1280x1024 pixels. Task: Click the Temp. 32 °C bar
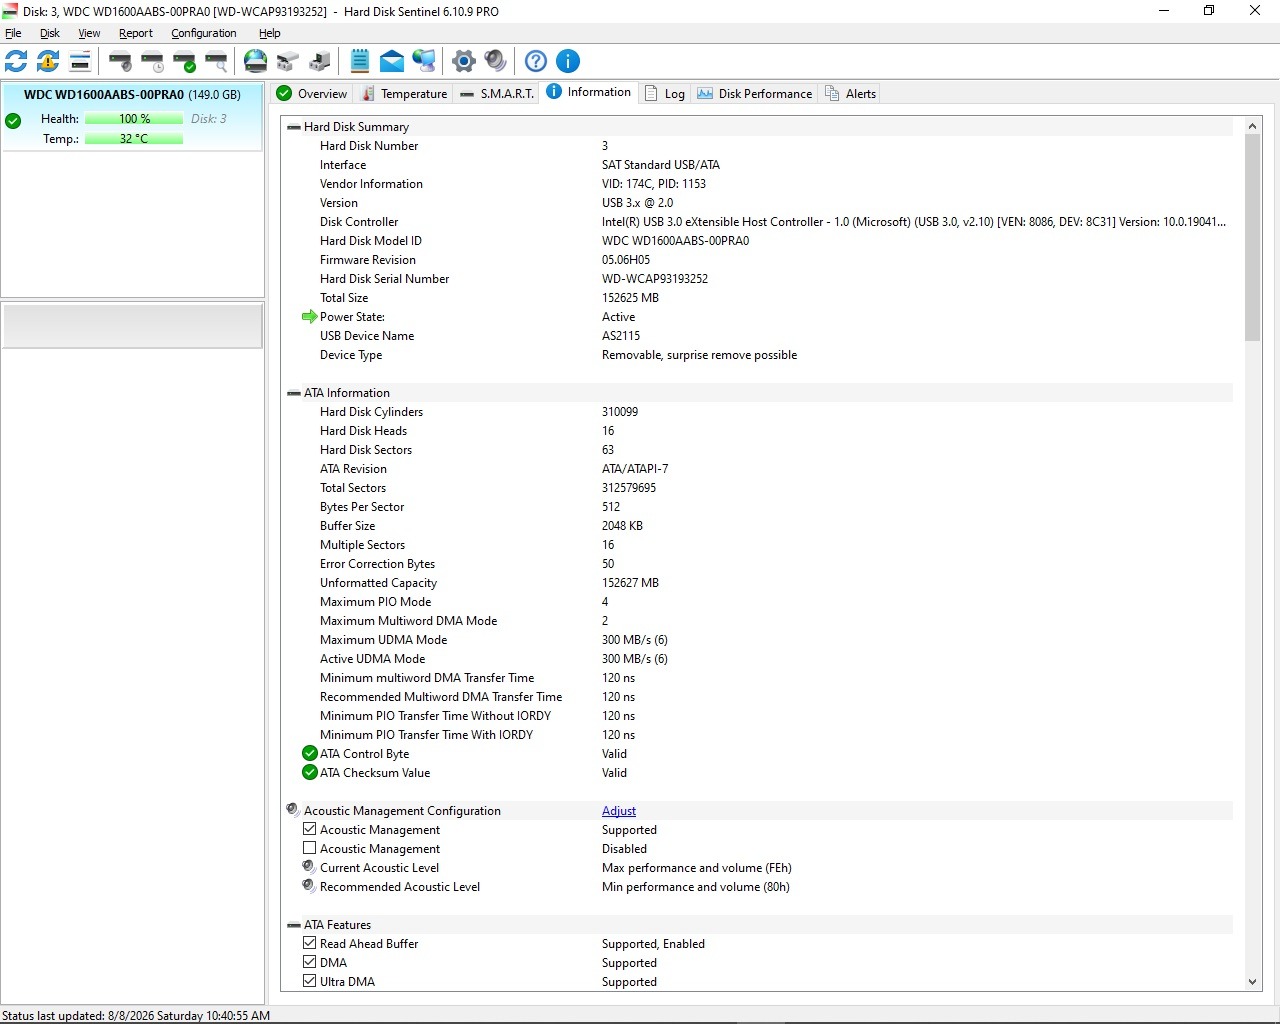(x=134, y=139)
